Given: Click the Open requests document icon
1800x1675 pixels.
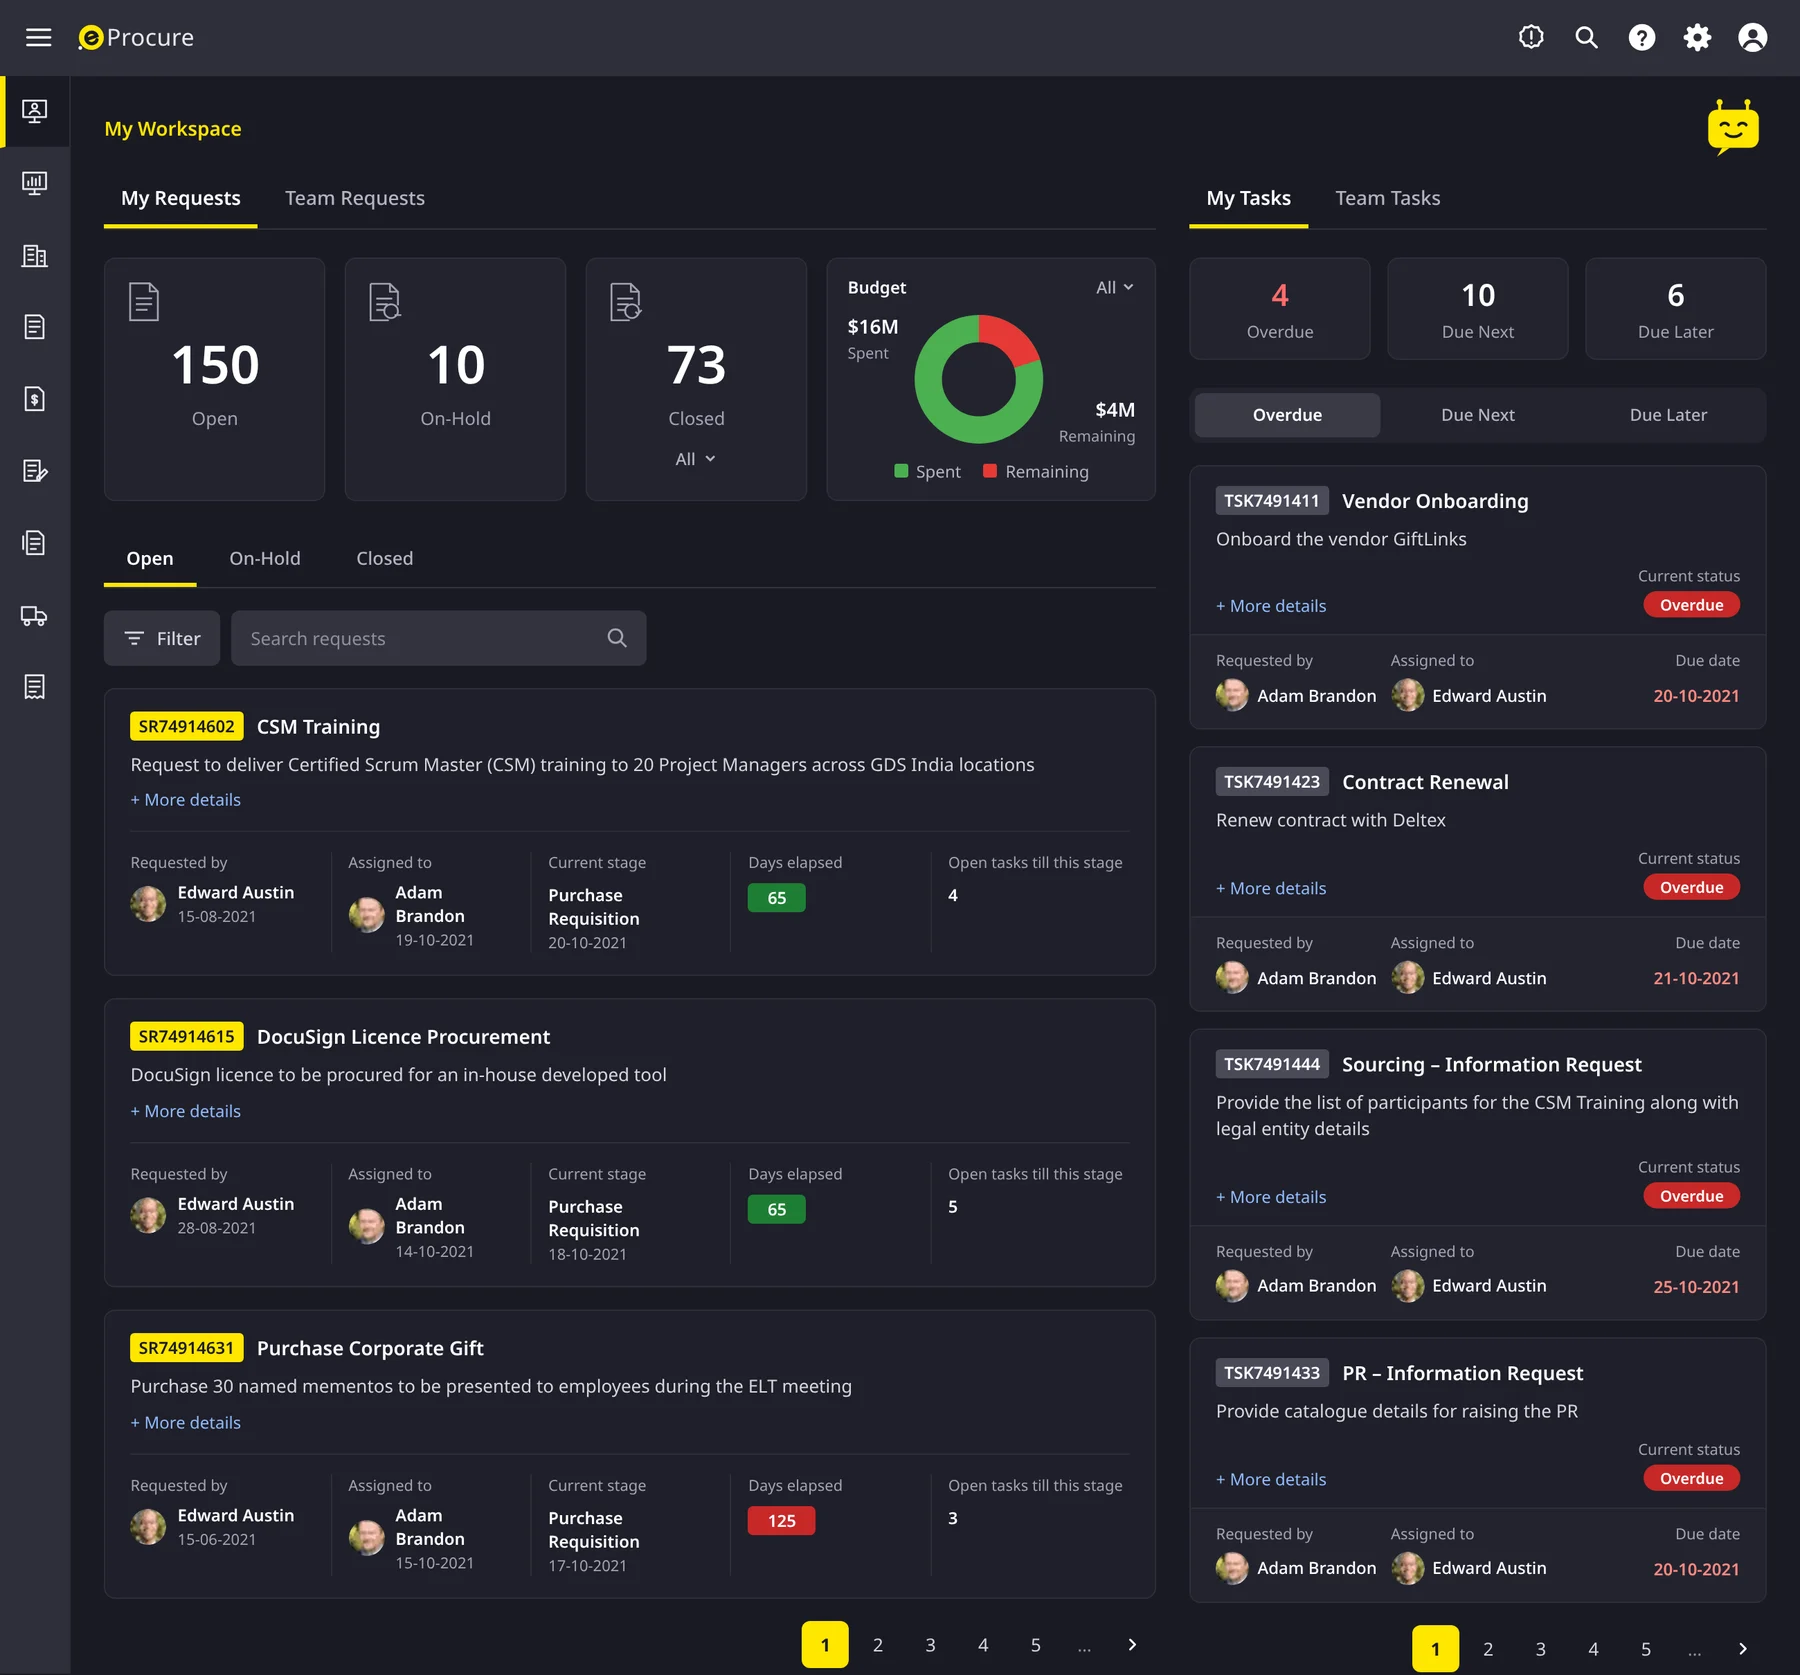Looking at the screenshot, I should tap(144, 301).
